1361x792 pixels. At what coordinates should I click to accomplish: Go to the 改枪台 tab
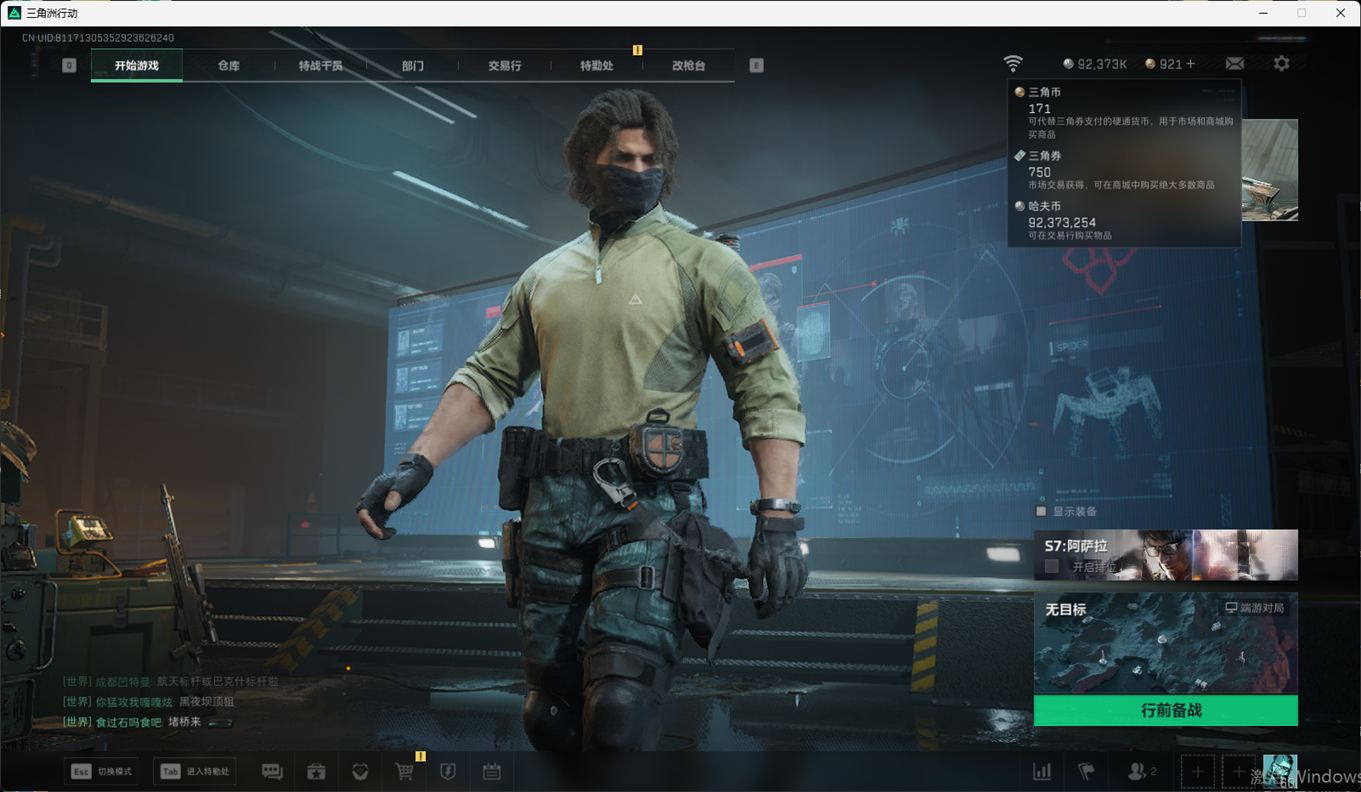[688, 66]
